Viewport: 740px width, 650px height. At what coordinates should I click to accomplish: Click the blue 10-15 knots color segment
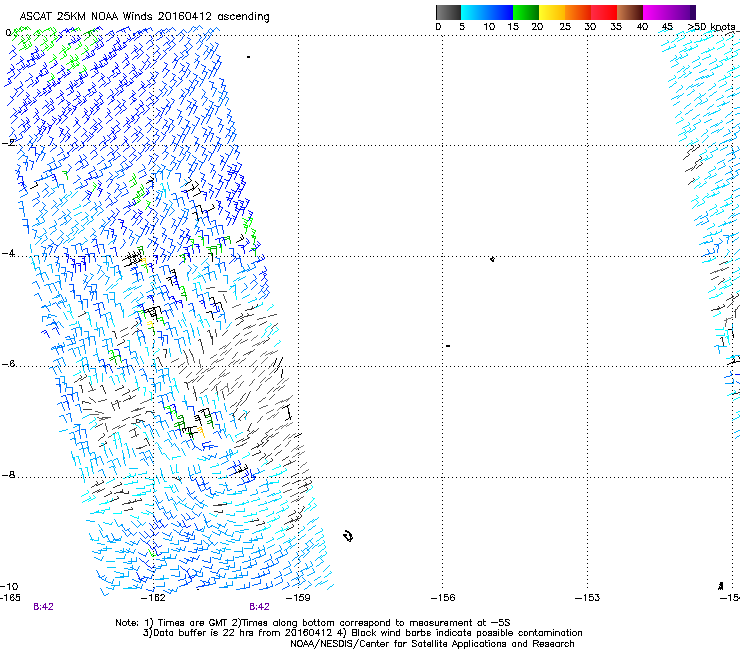[499, 12]
